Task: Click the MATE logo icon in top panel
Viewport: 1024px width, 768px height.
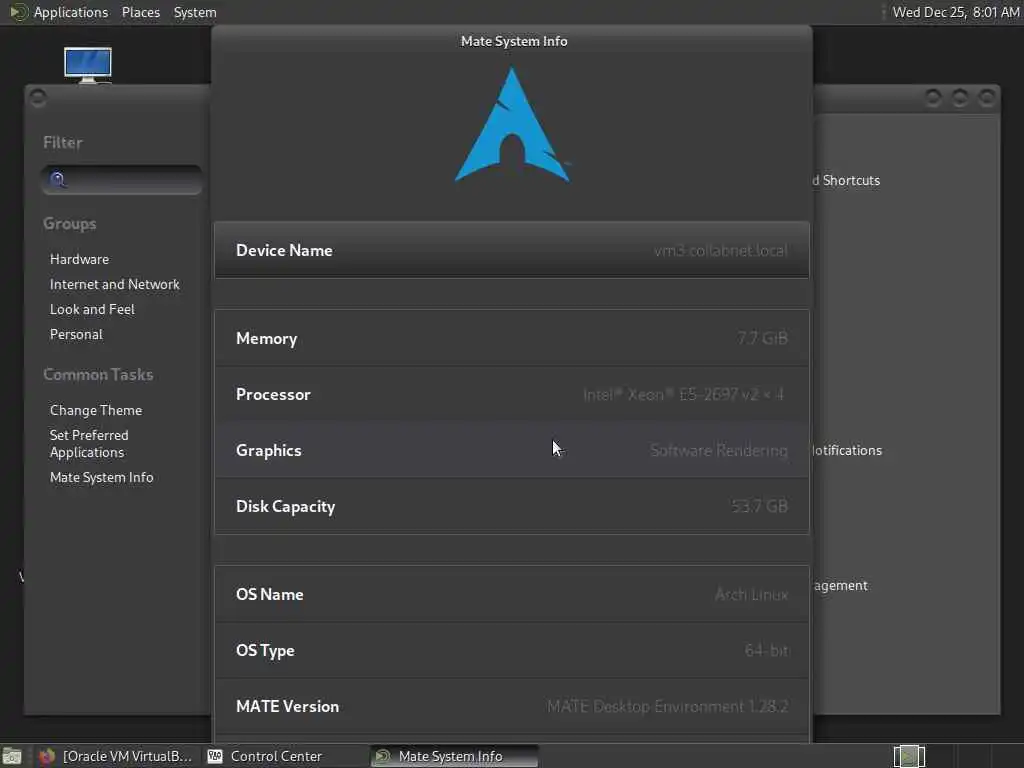Action: click(18, 12)
